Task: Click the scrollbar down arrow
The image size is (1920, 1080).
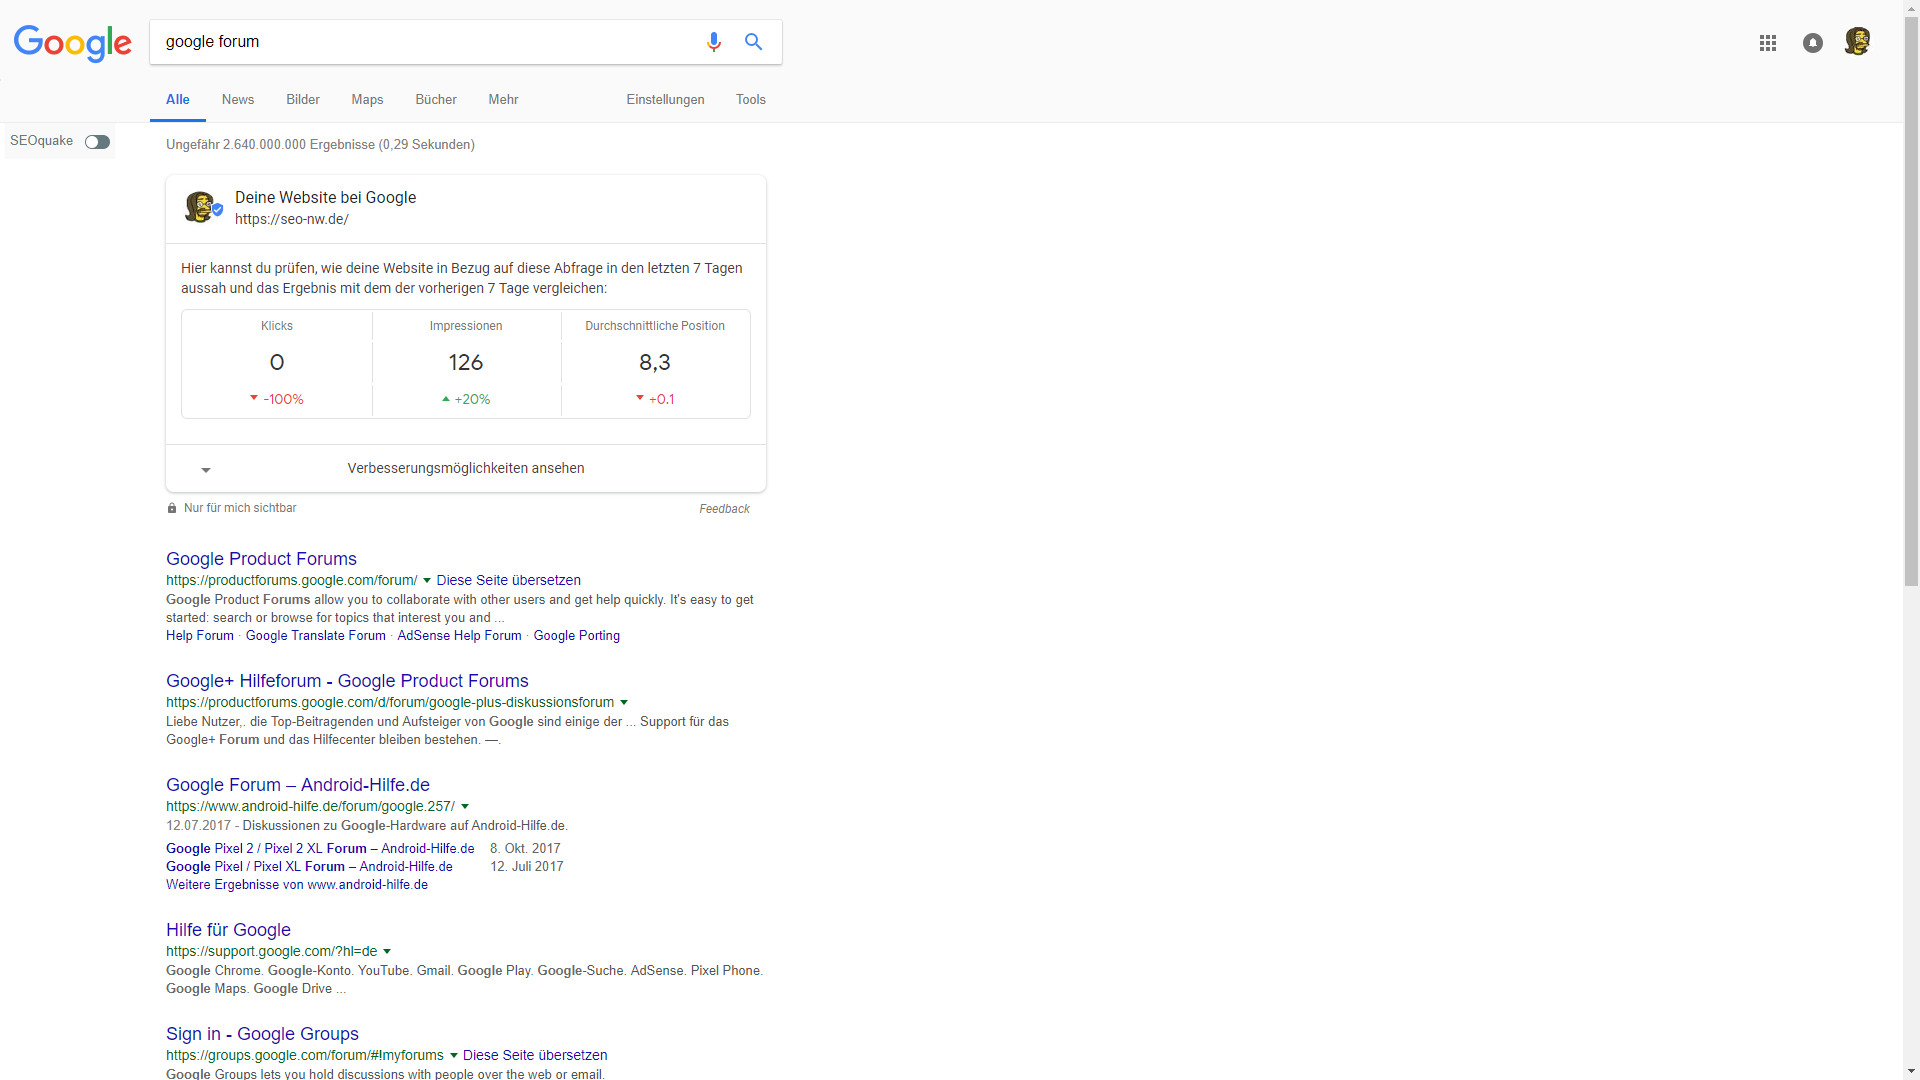Action: [x=1911, y=1072]
